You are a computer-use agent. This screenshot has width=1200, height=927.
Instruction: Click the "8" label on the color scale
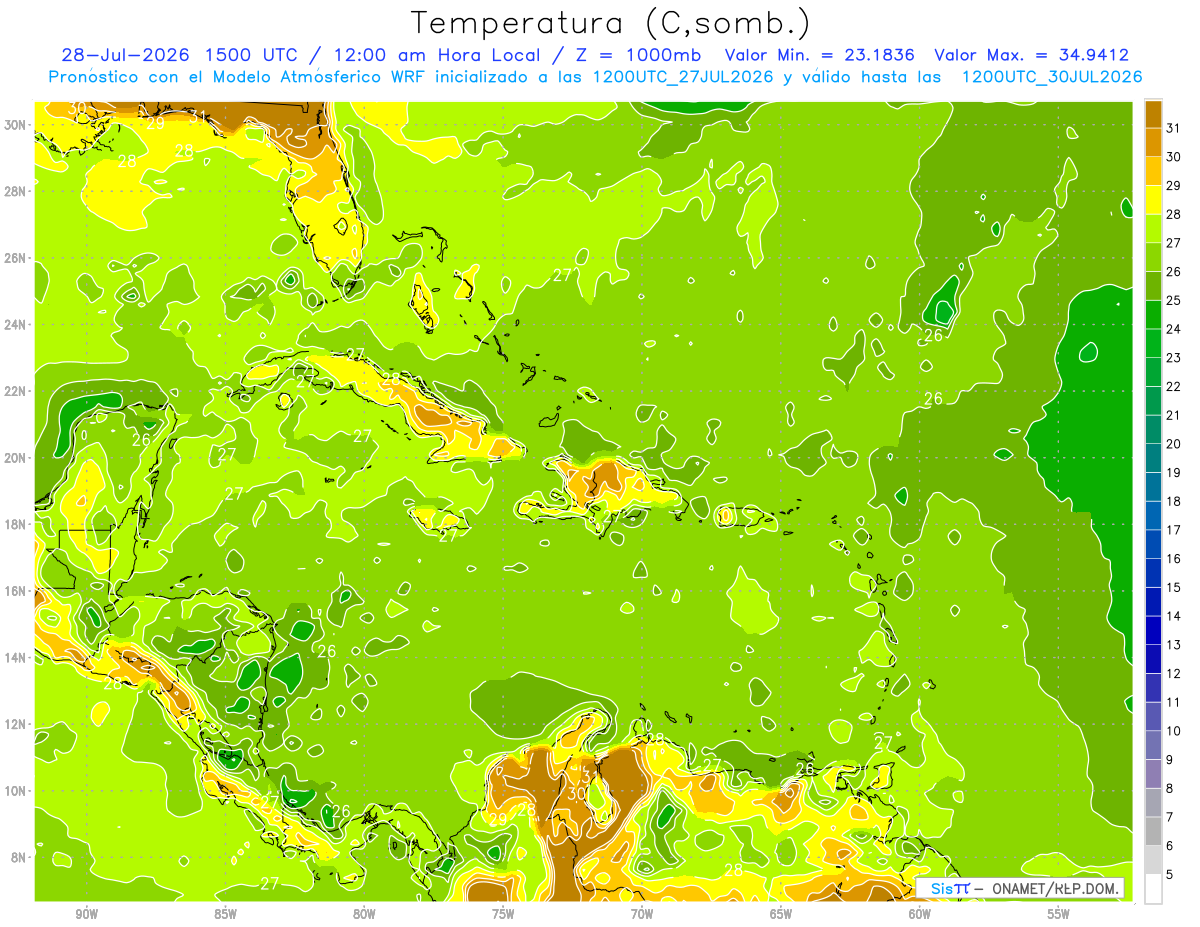coord(1170,788)
